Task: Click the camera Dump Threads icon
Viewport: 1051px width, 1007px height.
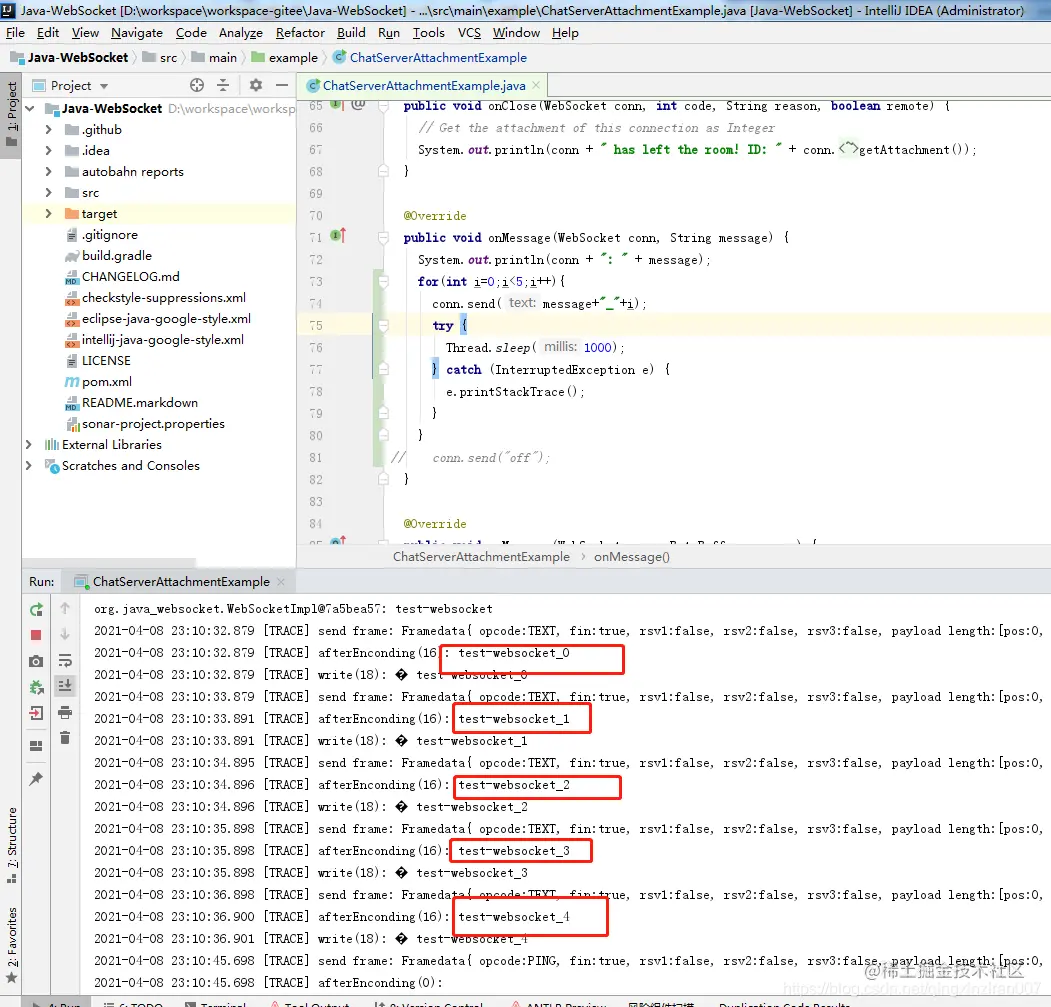Action: (36, 661)
